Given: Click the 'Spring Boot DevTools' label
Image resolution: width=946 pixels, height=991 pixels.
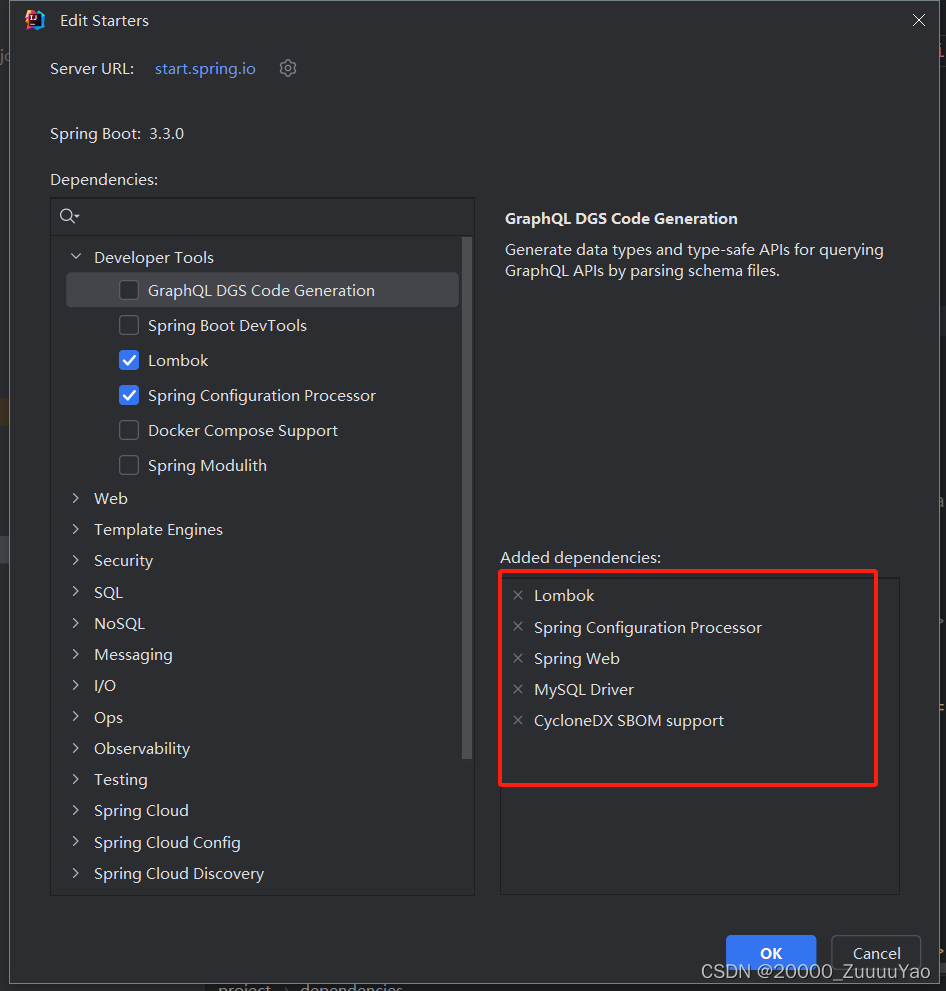Looking at the screenshot, I should click(227, 325).
